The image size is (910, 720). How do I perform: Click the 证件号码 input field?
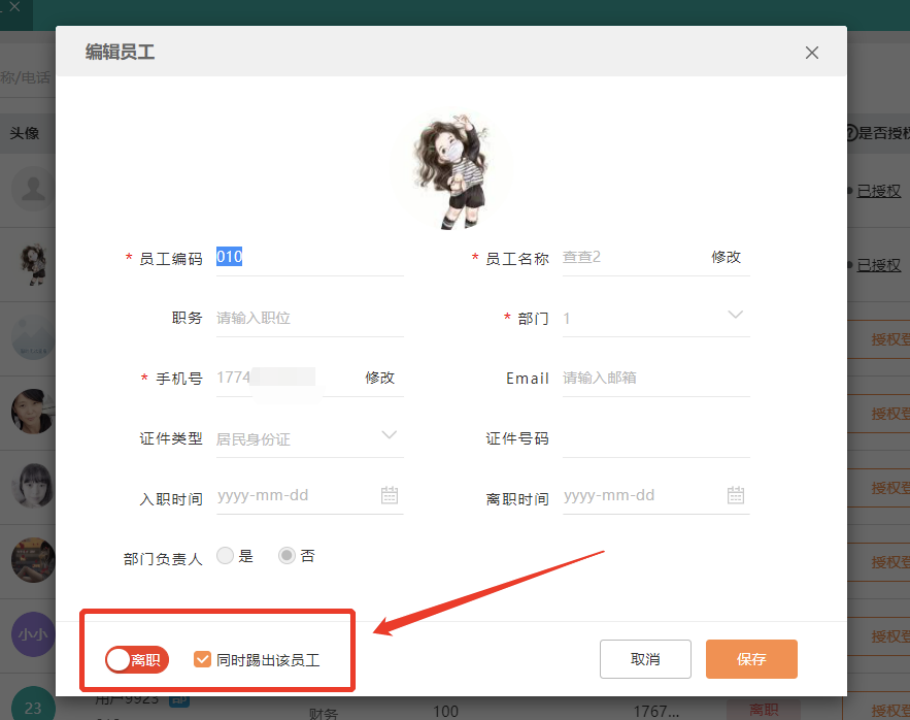654,439
